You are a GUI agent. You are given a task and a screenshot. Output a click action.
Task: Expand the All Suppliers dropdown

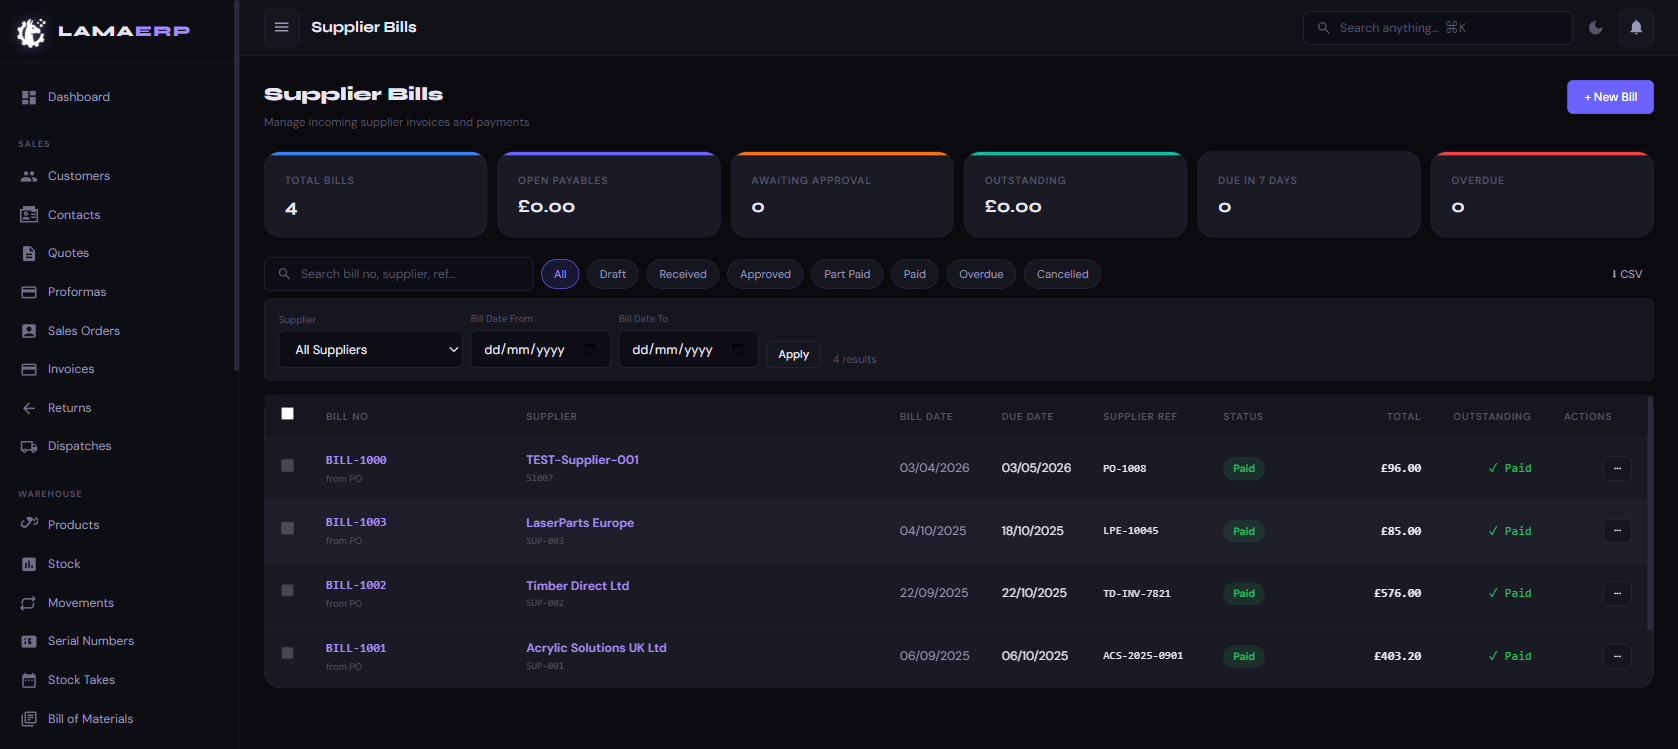[x=370, y=350]
